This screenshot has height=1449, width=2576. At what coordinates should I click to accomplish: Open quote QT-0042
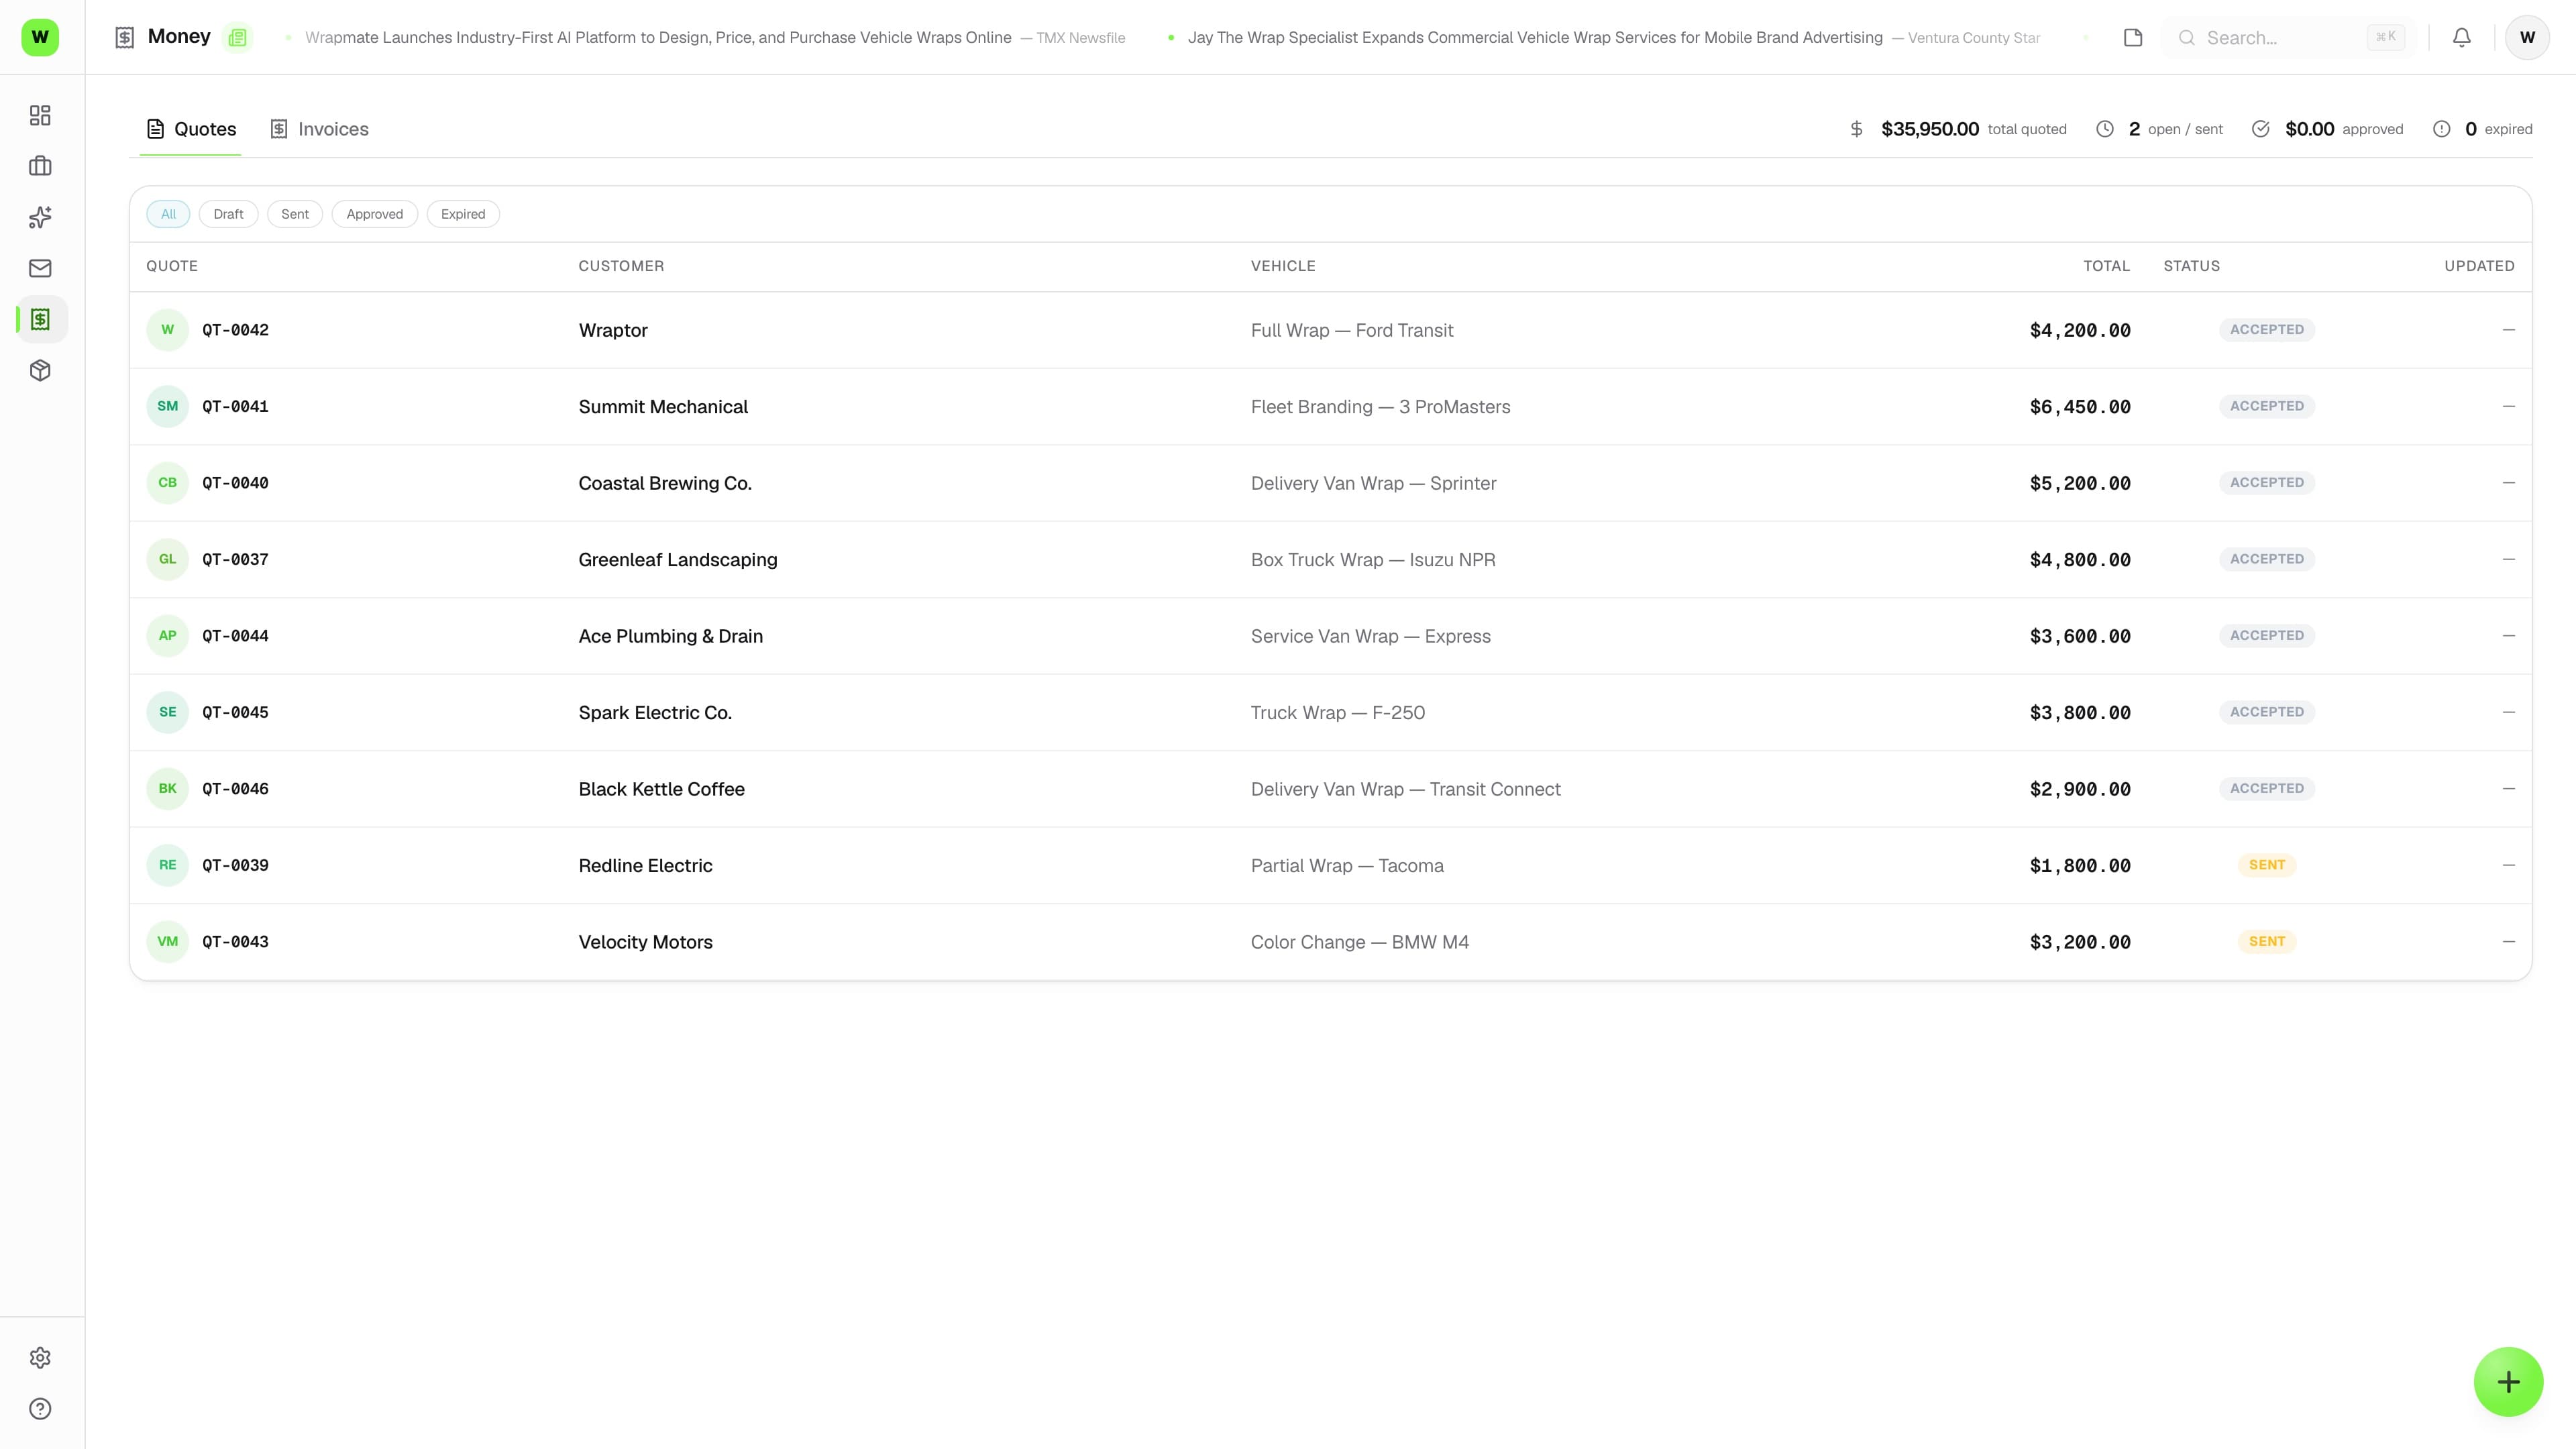point(235,330)
